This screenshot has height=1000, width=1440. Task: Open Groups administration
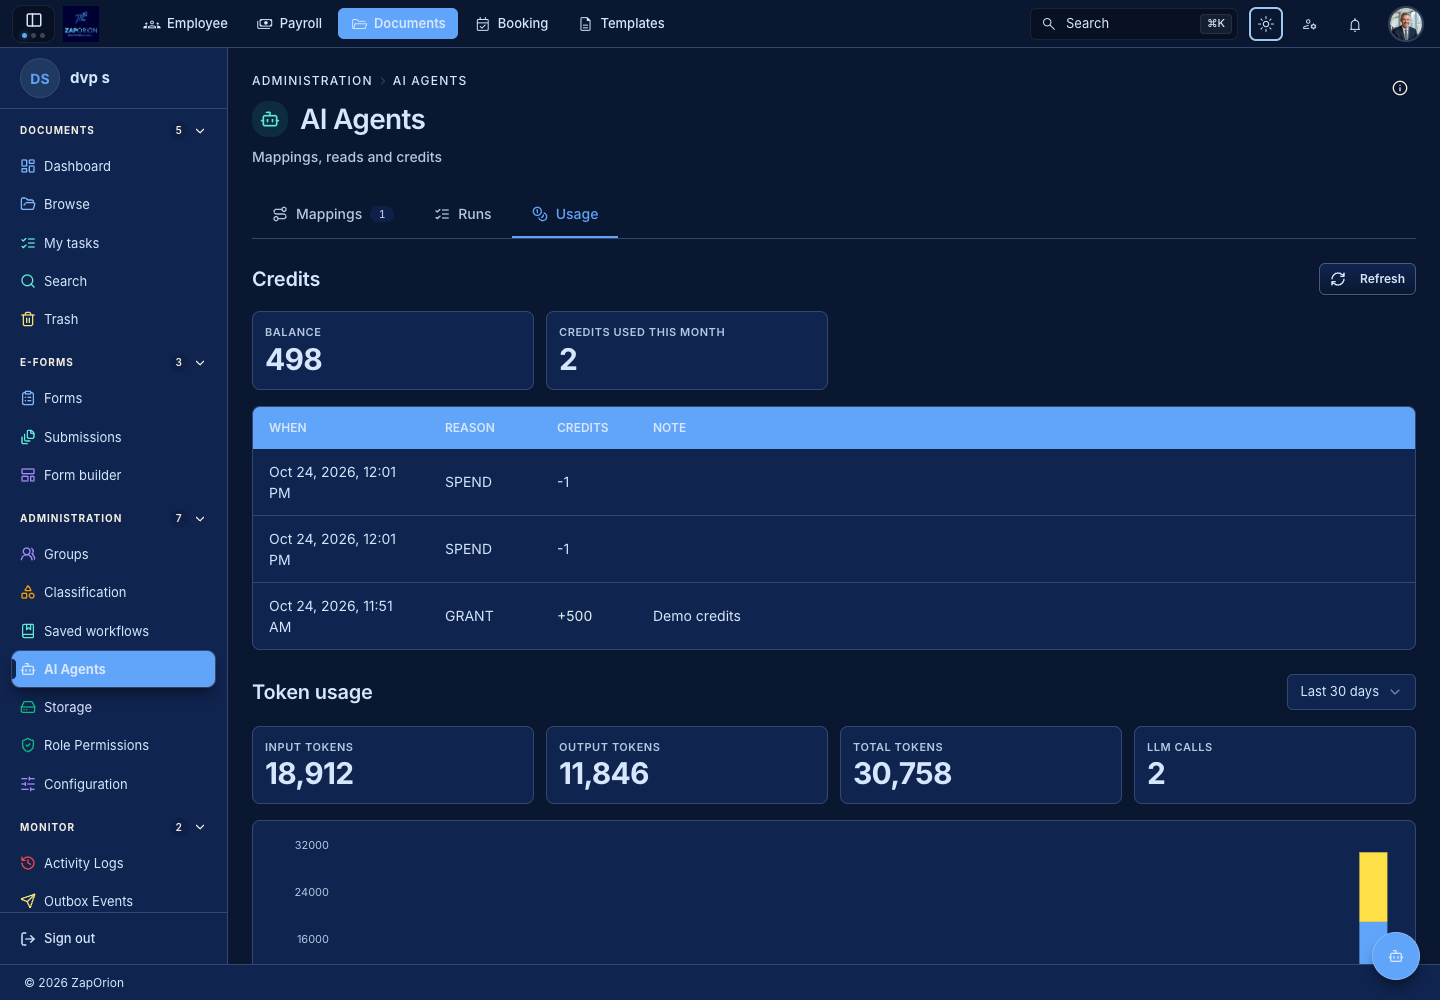[x=114, y=554]
